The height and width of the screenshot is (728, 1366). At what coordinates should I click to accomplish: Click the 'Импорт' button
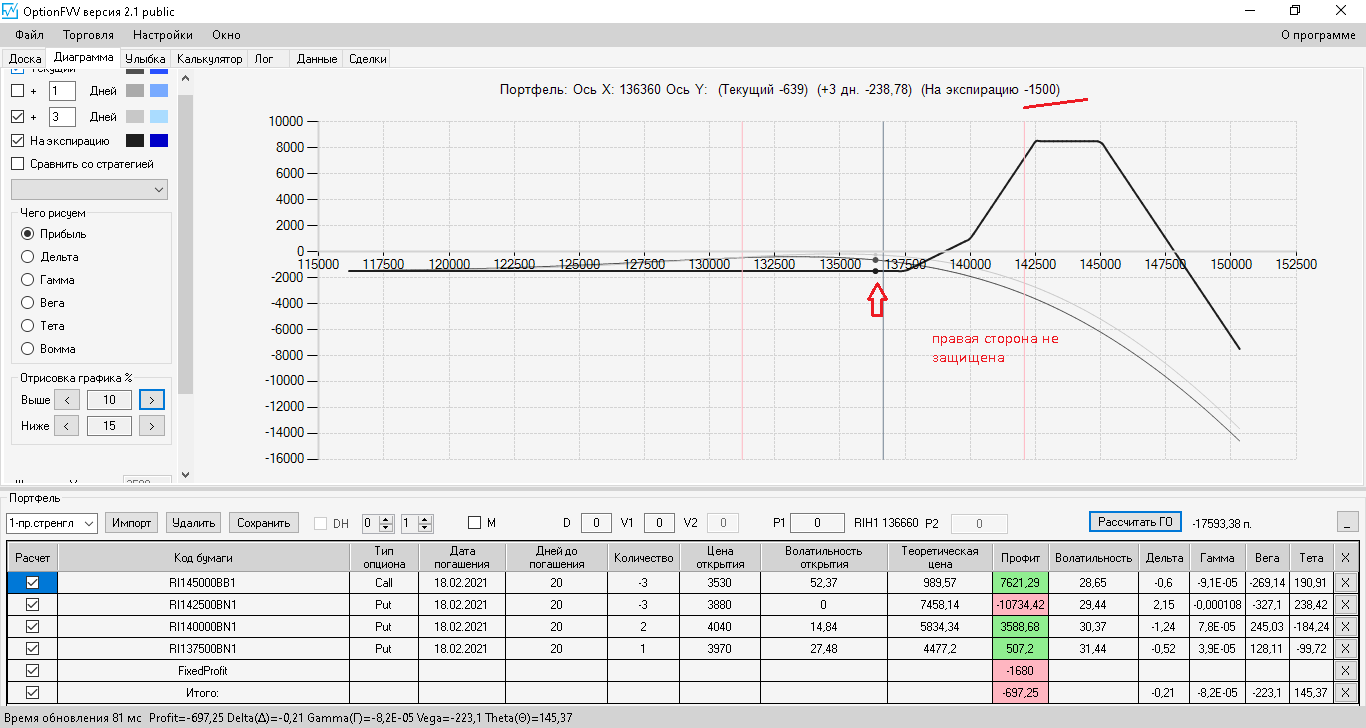(x=132, y=523)
